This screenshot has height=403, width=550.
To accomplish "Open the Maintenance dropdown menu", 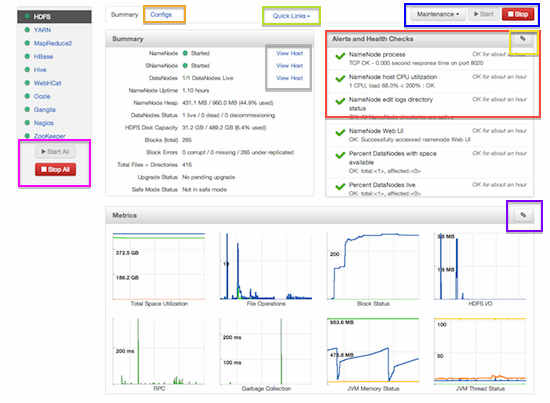I will click(438, 14).
